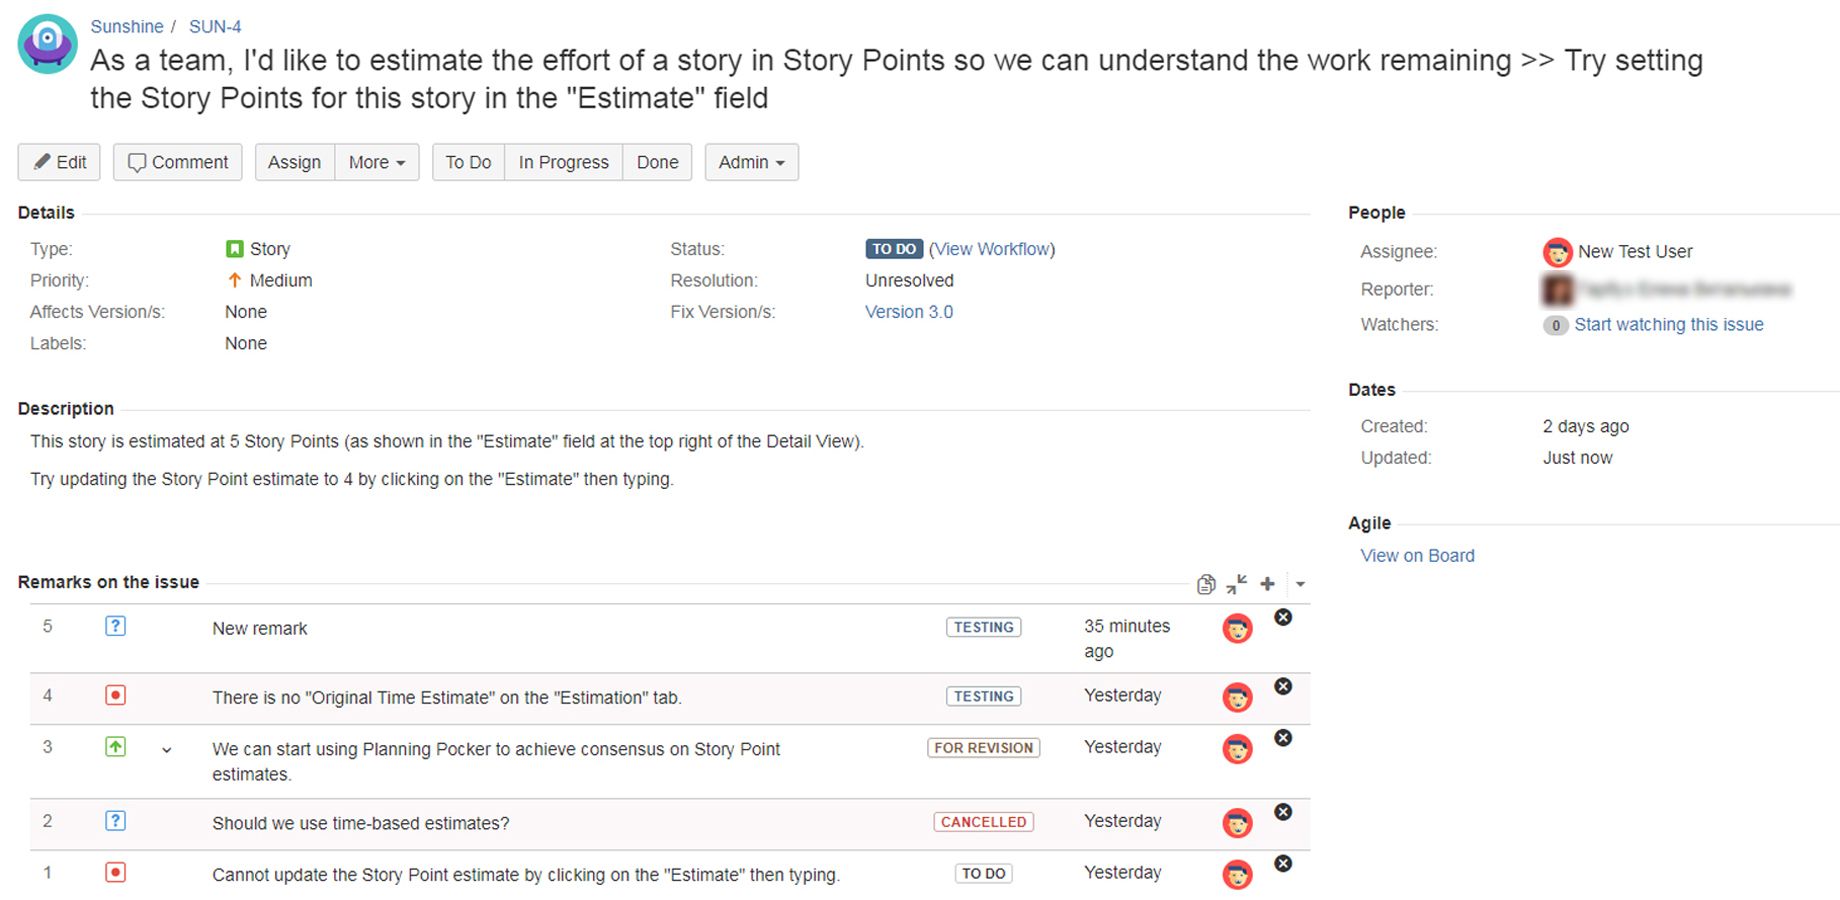Click the issue summary title text
The height and width of the screenshot is (900, 1840).
coord(896,79)
